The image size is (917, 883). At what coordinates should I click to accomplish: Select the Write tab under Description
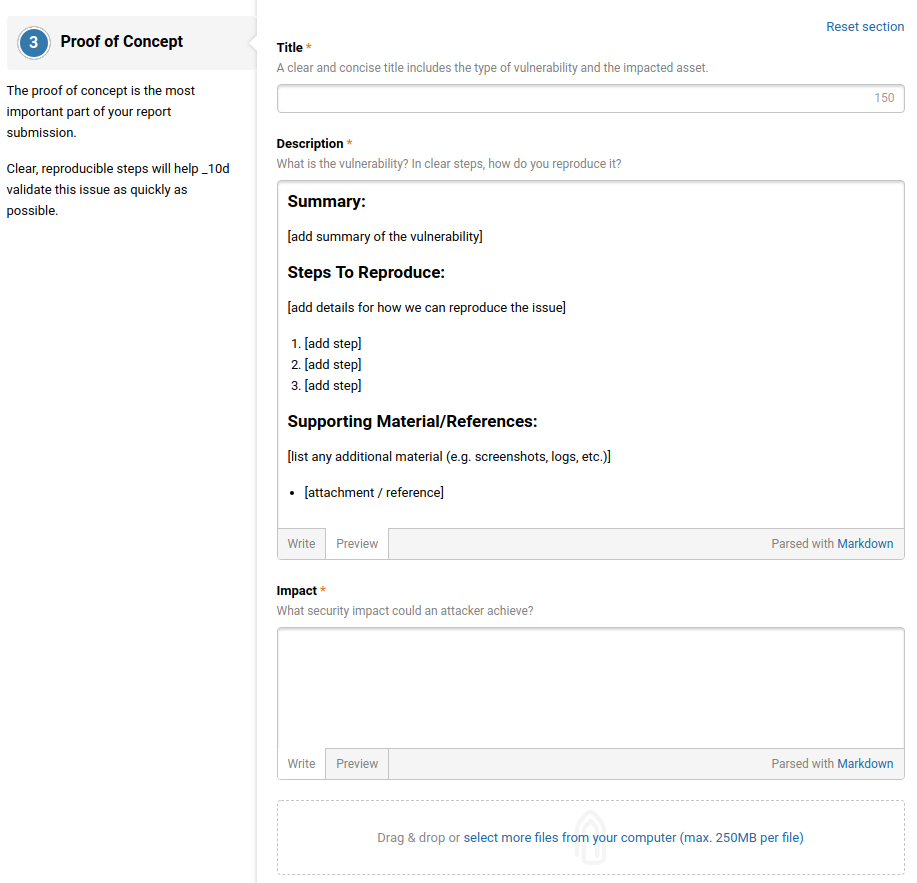click(301, 543)
